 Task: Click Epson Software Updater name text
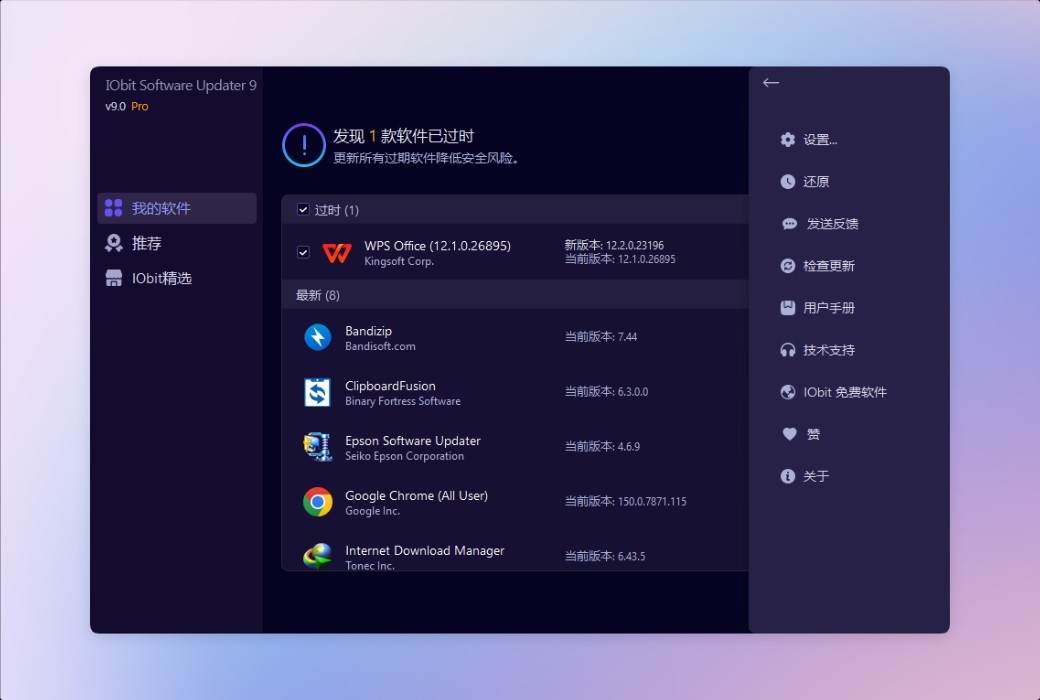click(x=413, y=441)
